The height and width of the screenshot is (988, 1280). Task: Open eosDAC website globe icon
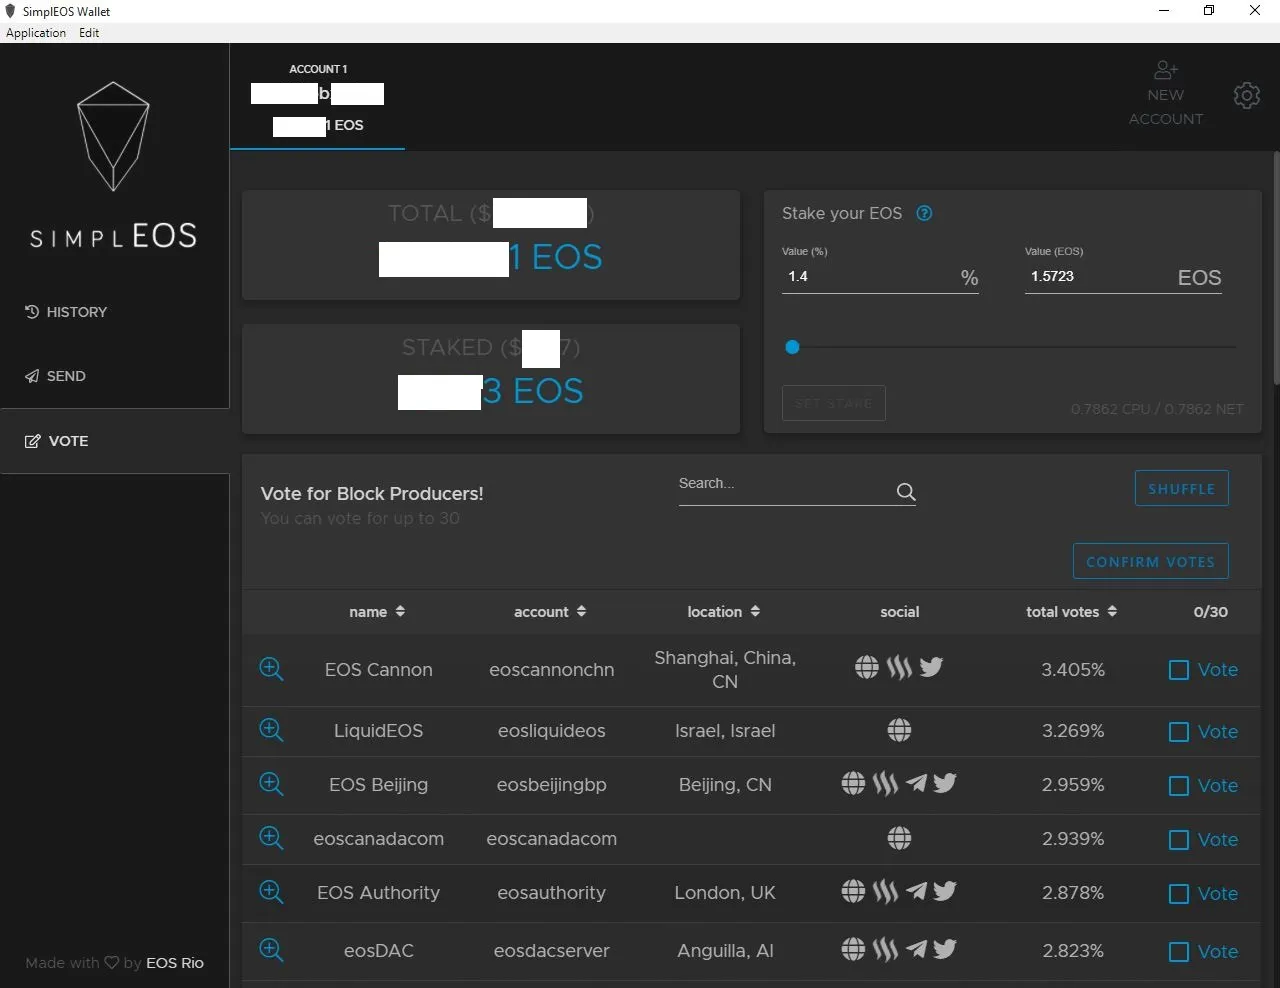(853, 948)
